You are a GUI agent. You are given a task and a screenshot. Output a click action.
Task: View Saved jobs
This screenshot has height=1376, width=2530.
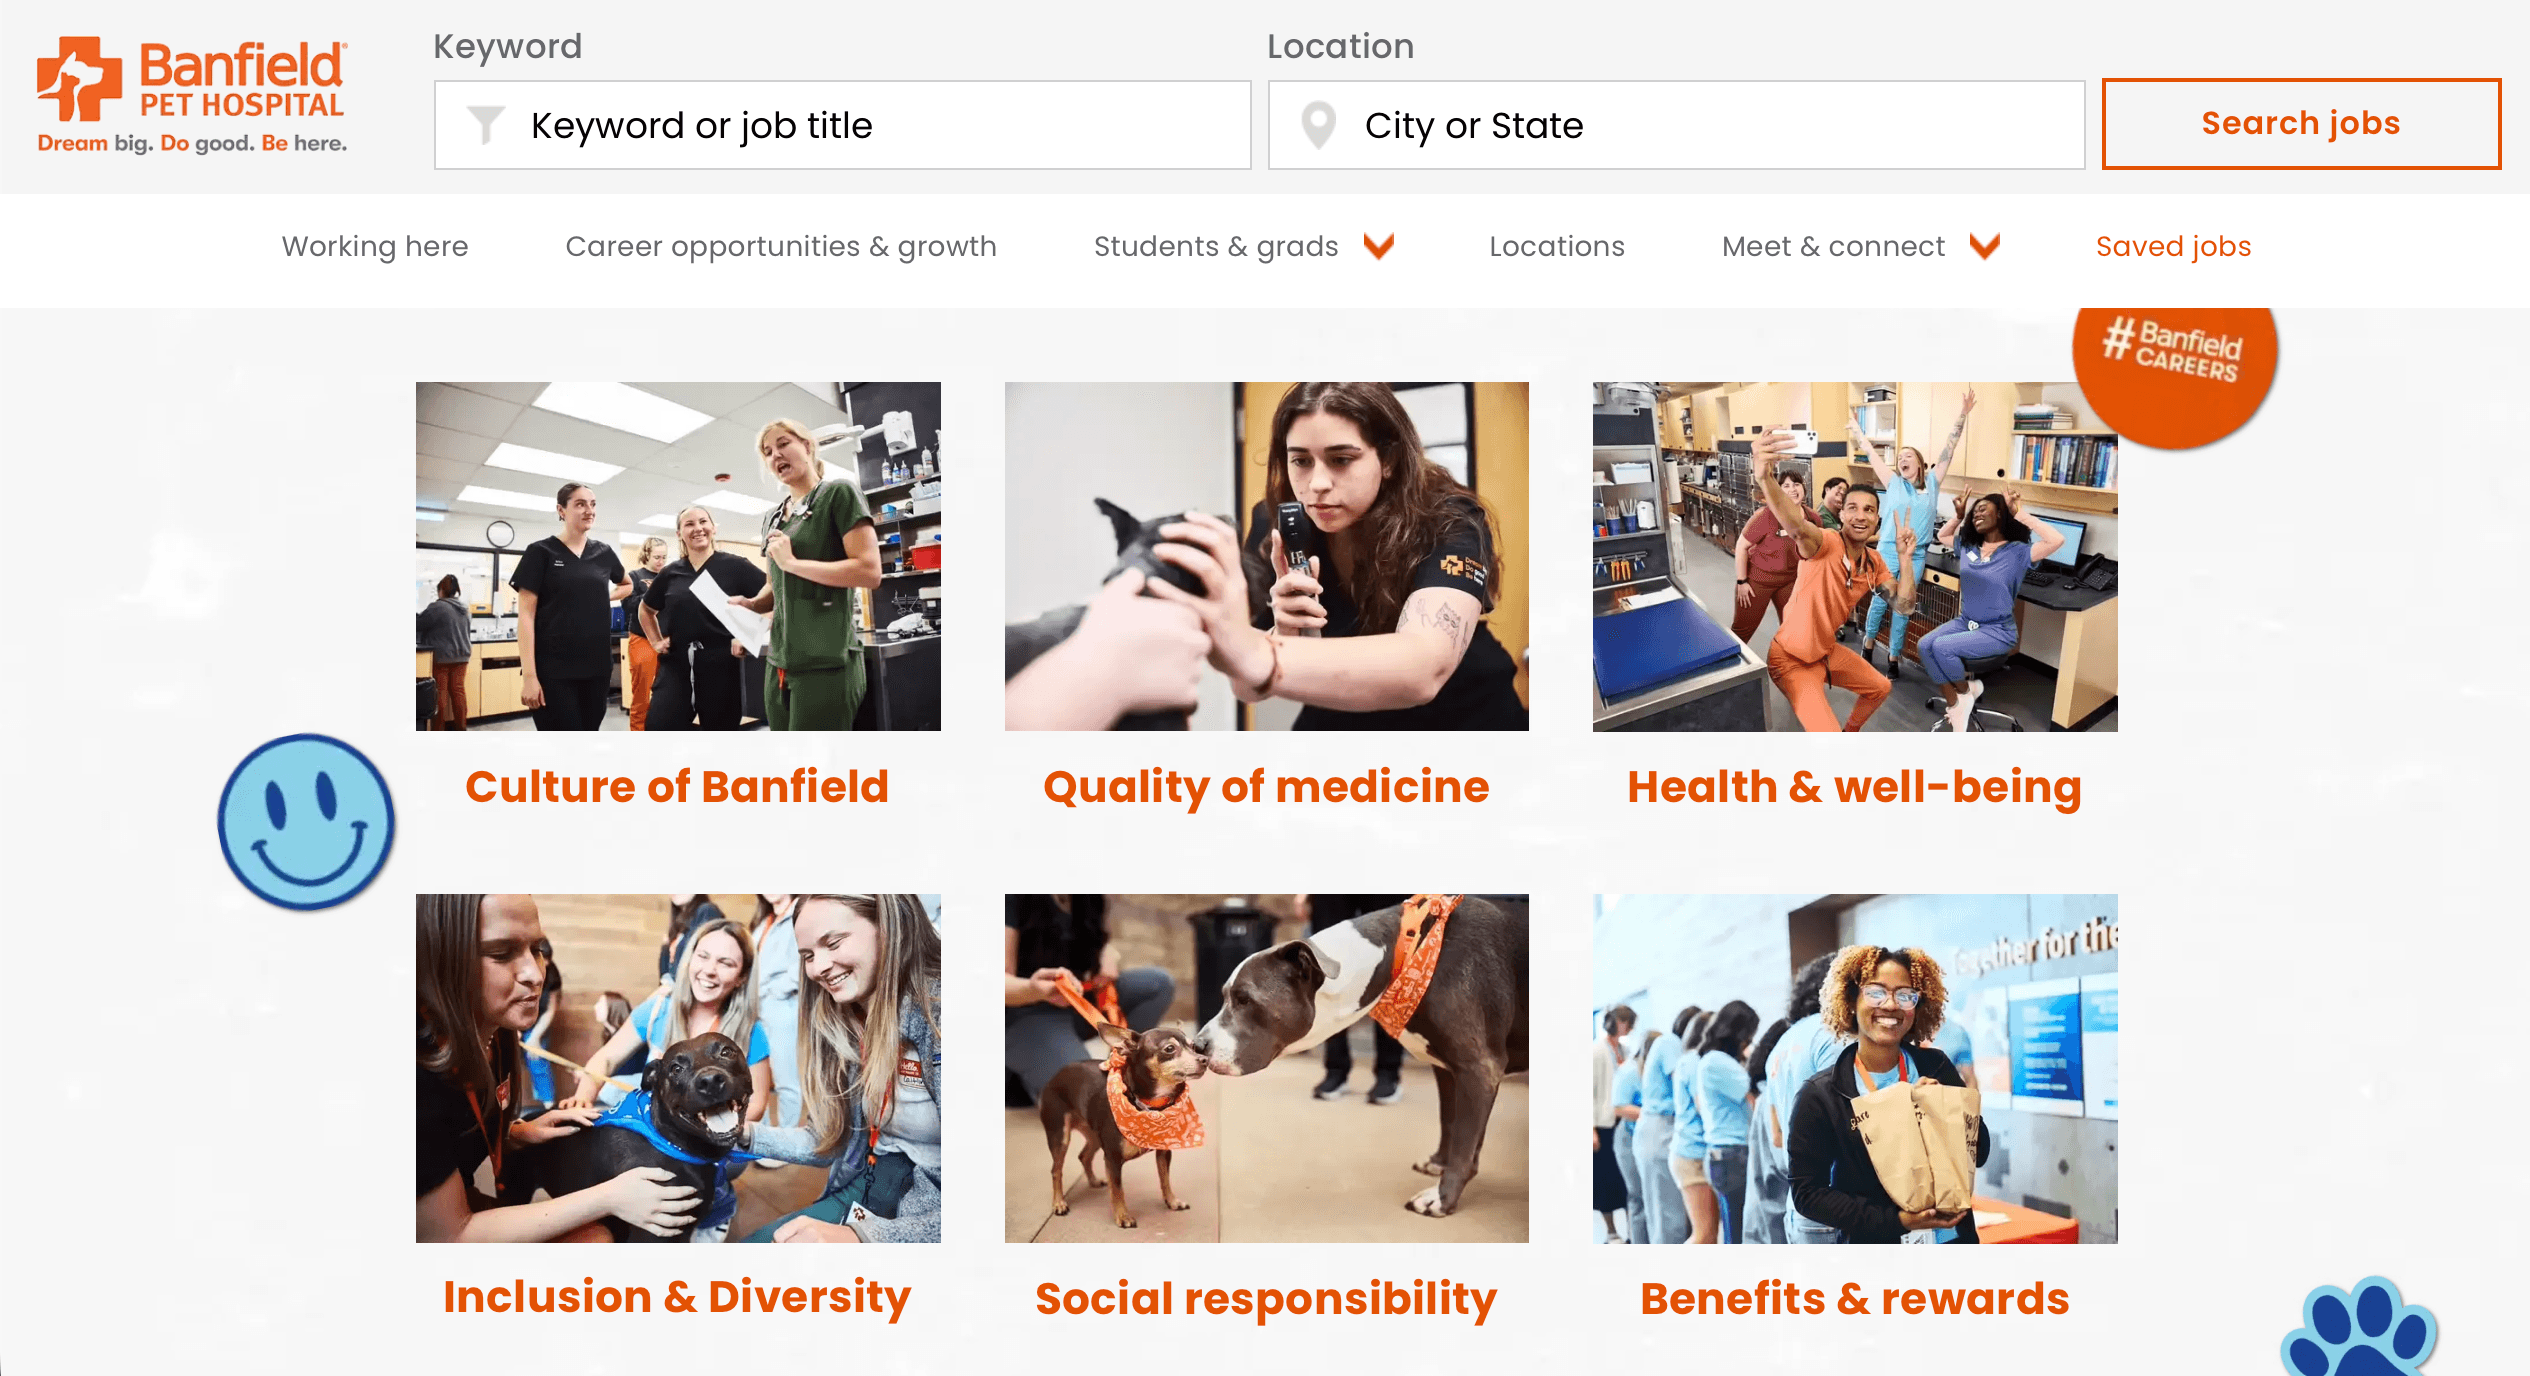click(2174, 246)
